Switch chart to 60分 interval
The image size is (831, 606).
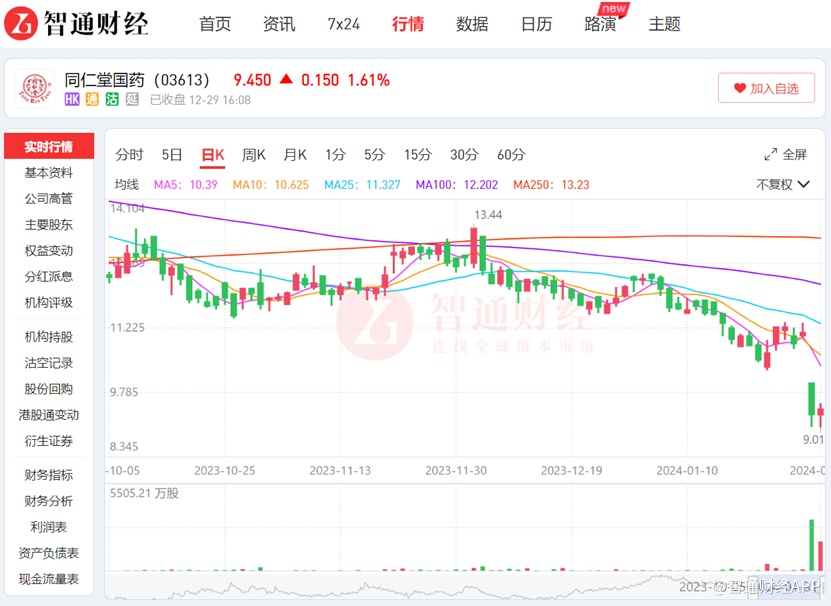coord(511,155)
